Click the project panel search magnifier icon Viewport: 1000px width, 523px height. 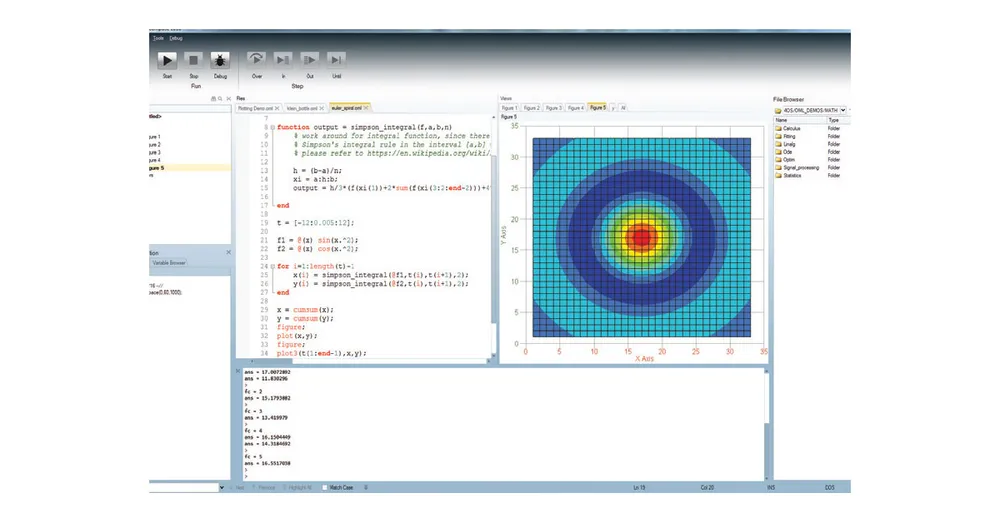[x=220, y=99]
